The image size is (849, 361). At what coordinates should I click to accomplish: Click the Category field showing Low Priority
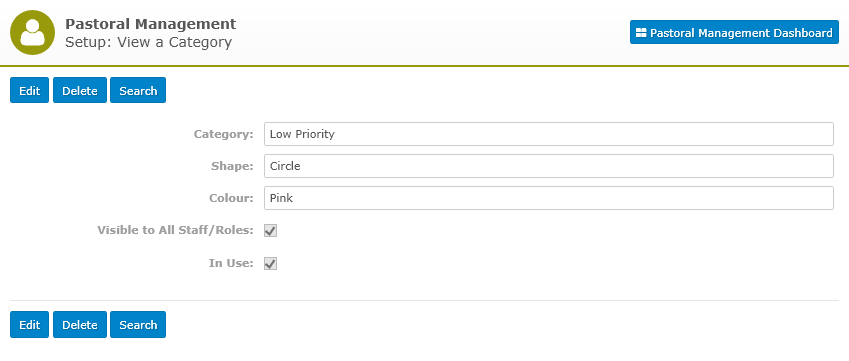(x=548, y=134)
